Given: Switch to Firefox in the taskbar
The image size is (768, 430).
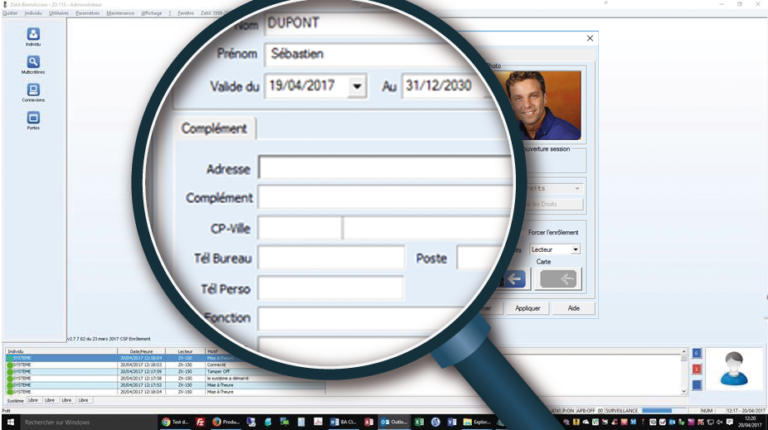Looking at the screenshot, I should [226, 422].
